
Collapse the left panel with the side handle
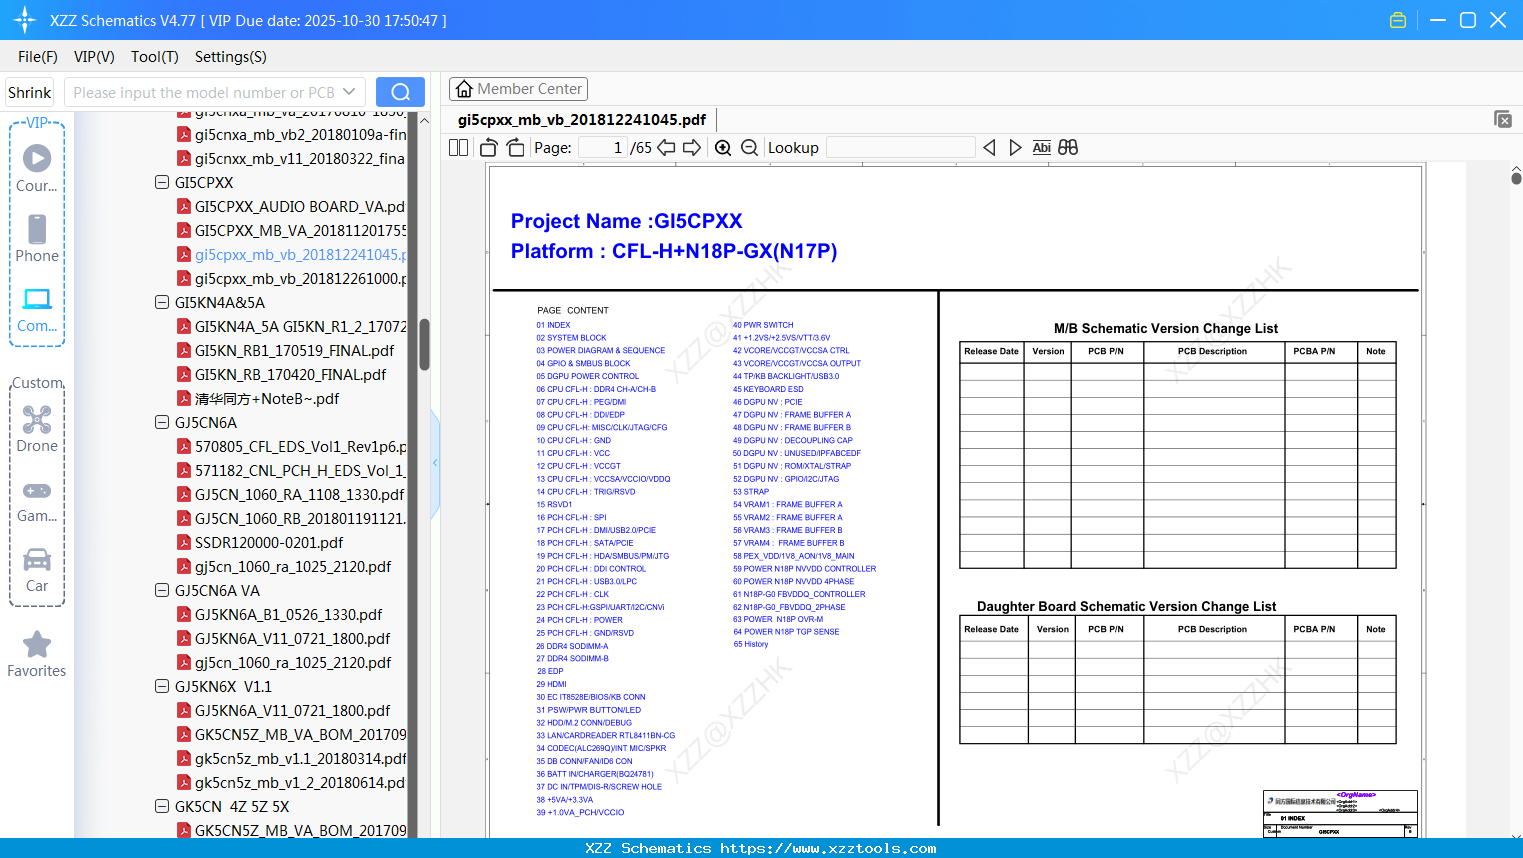point(435,463)
